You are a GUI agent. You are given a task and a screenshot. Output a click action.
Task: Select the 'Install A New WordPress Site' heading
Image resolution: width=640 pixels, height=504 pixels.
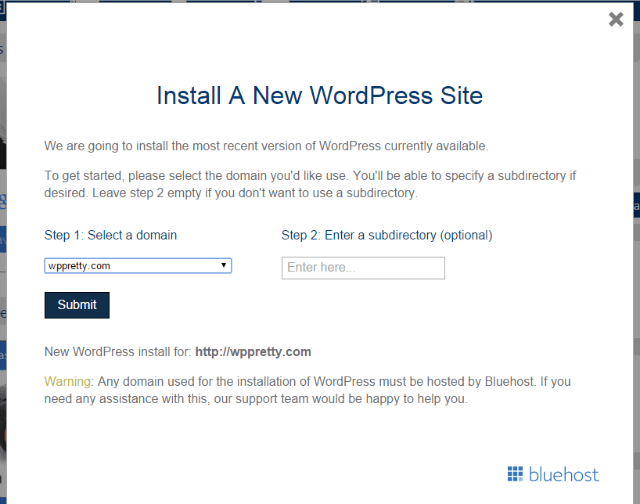point(320,96)
